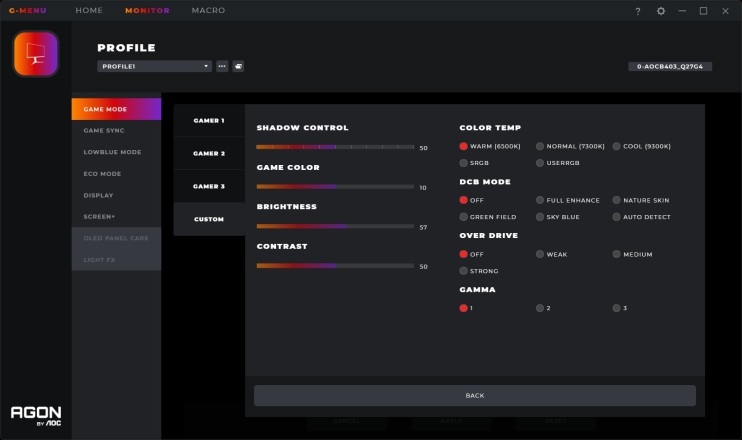Go to the HOME tab

[x=89, y=11]
